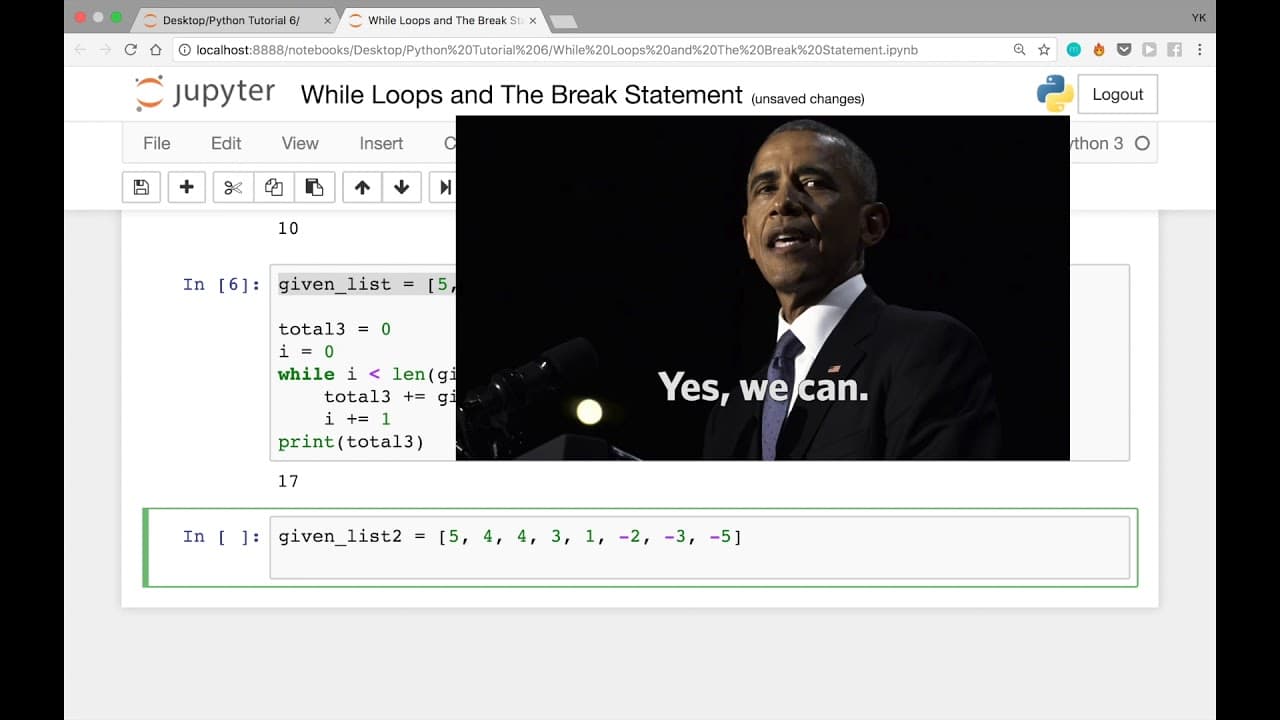Open the browser home page icon
This screenshot has width=1280, height=720.
(156, 49)
